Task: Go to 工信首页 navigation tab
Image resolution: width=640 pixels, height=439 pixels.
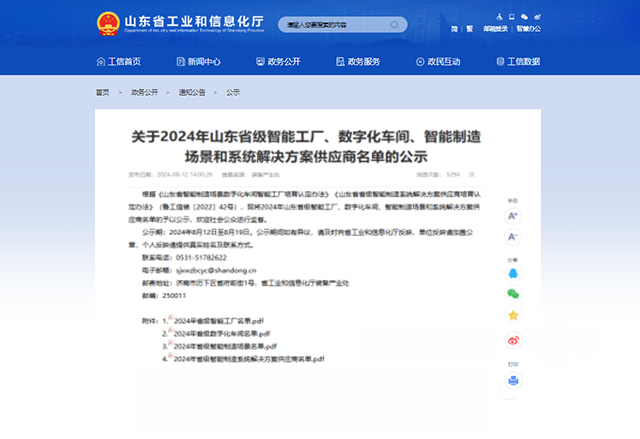Action: [x=119, y=62]
